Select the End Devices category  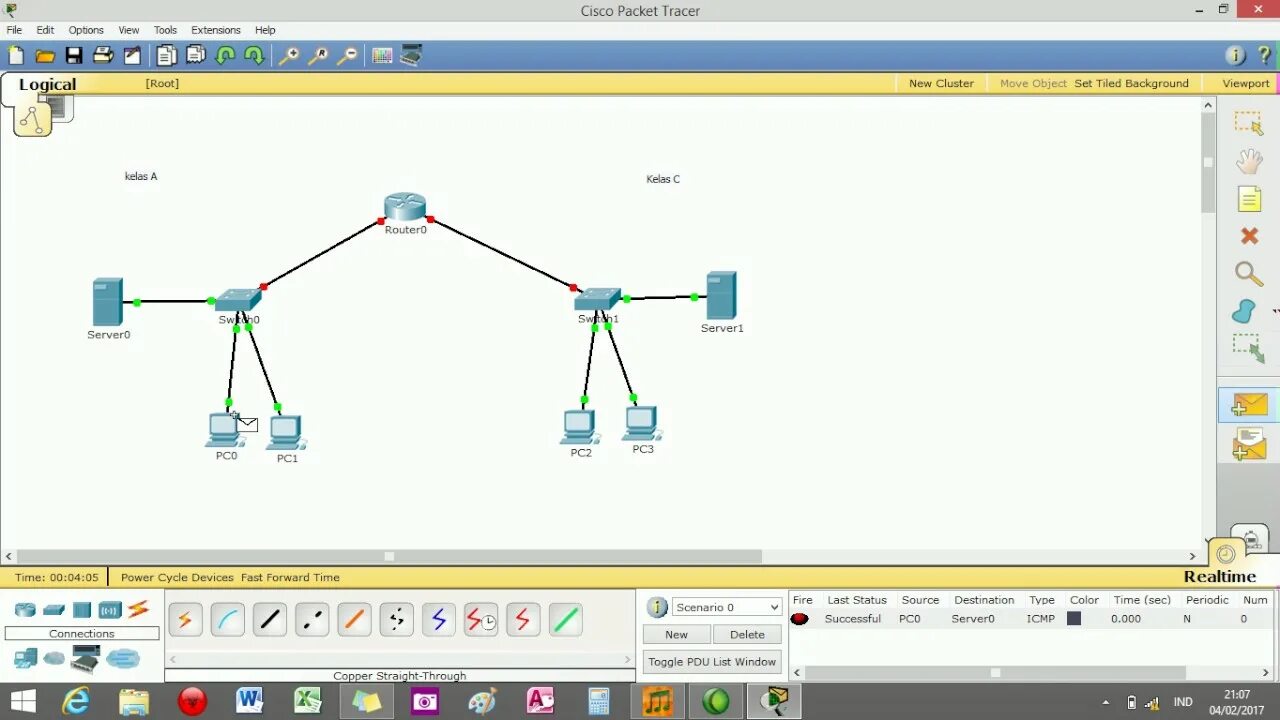(x=25, y=658)
